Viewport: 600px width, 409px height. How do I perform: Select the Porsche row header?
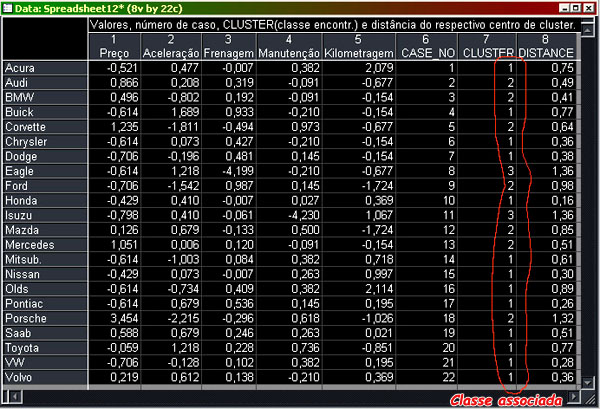pyautogui.click(x=45, y=318)
